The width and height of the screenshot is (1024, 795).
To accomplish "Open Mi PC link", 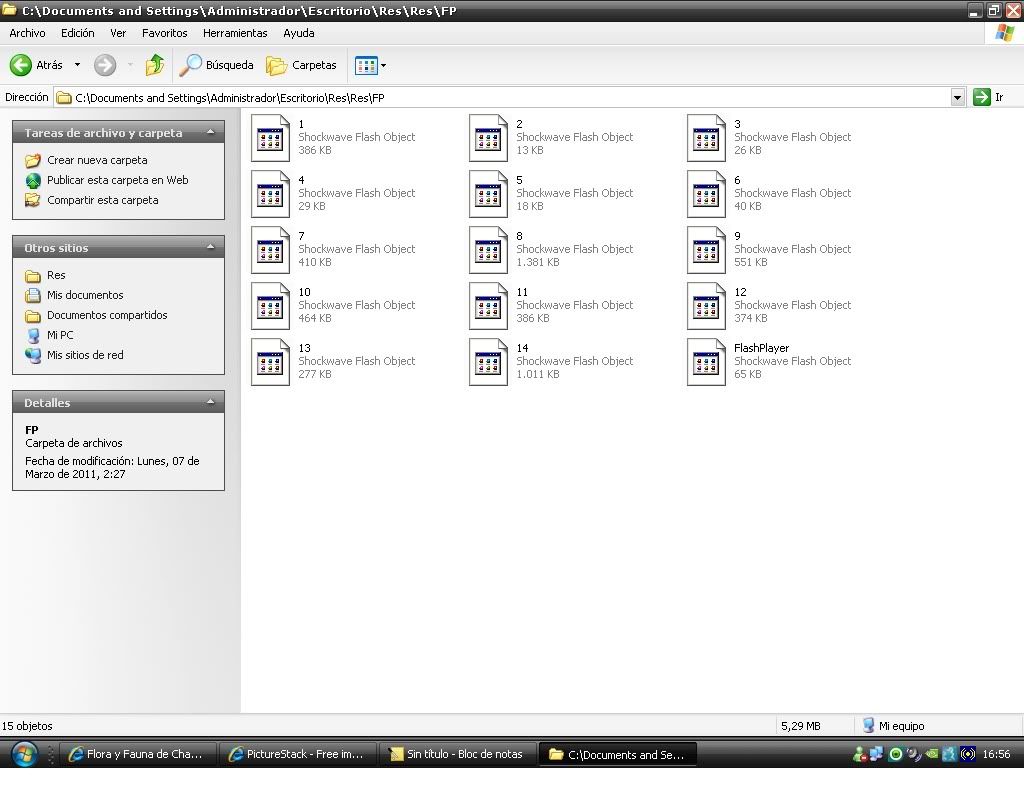I will point(60,335).
